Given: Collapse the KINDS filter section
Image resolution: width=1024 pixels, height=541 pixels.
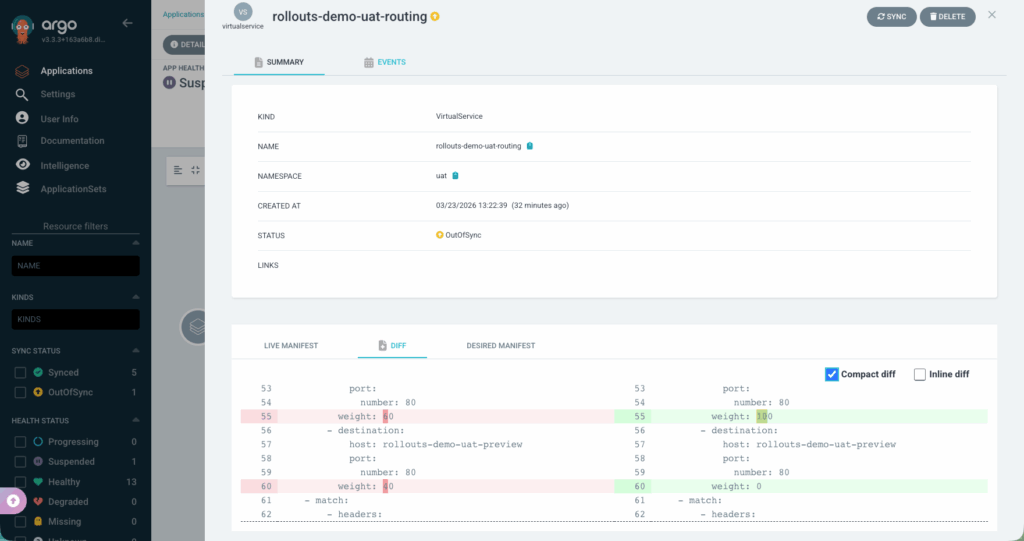Looking at the screenshot, I should click(136, 297).
